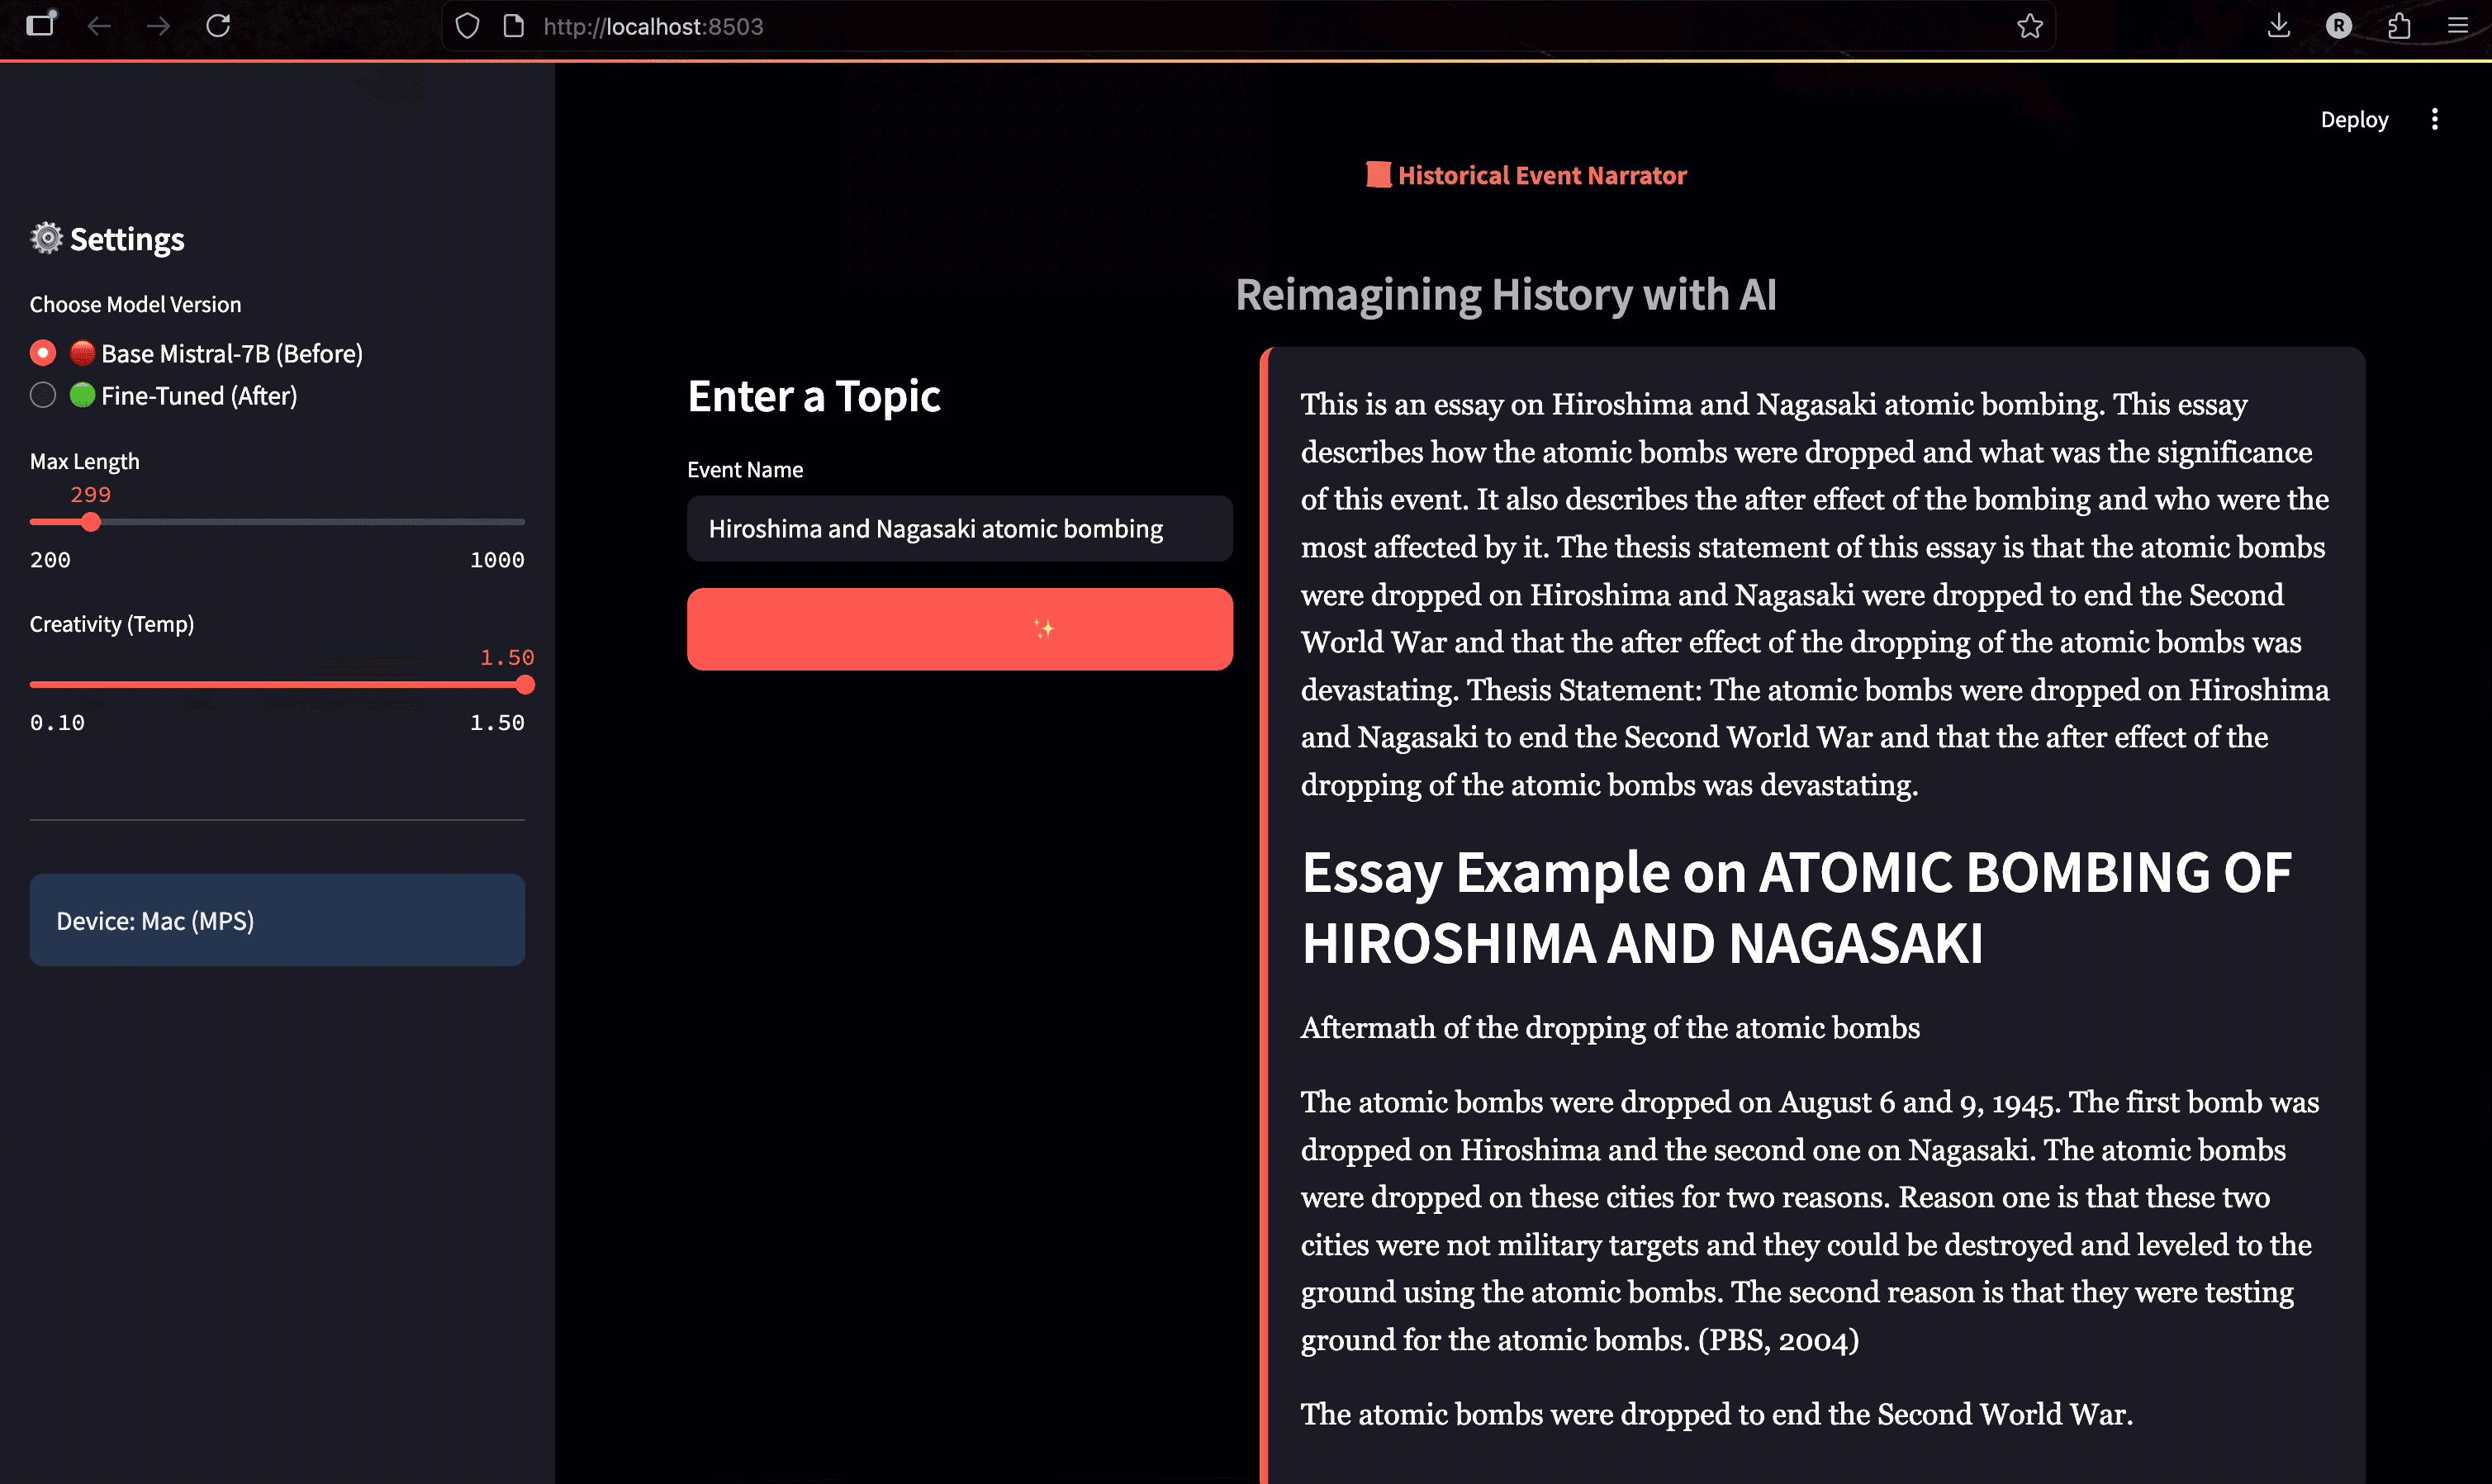Open Streamlit three-dot main menu
Viewport: 2492px width, 1484px height.
tap(2434, 119)
